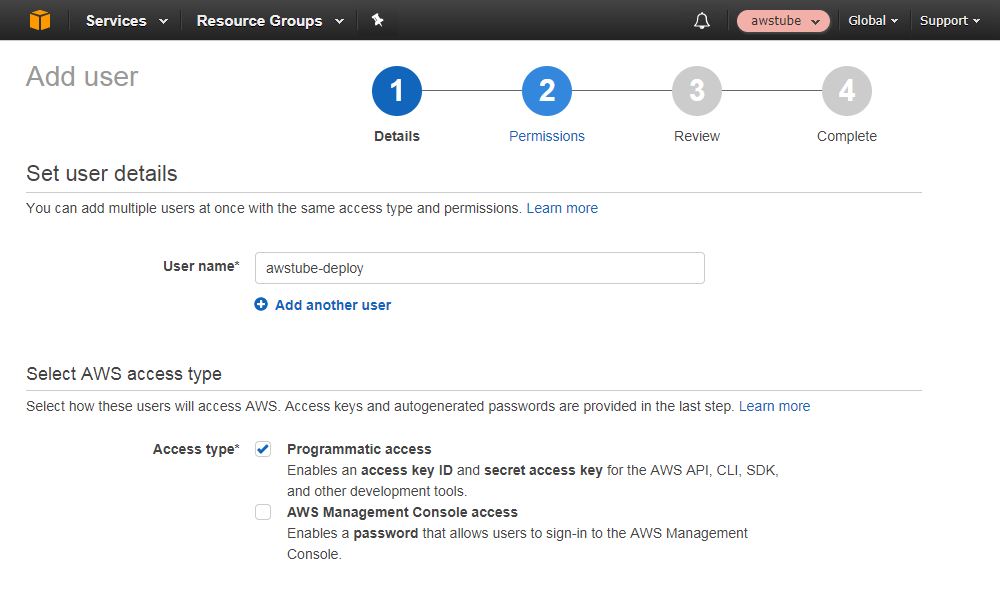Open the awstube account dropdown

[783, 20]
